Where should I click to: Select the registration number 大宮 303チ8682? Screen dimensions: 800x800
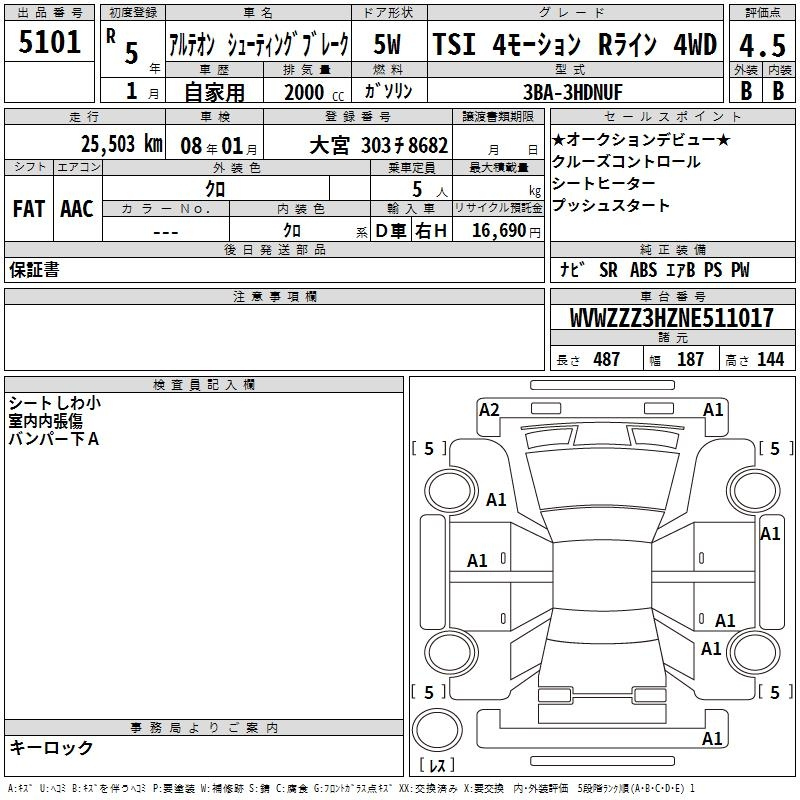(x=378, y=144)
